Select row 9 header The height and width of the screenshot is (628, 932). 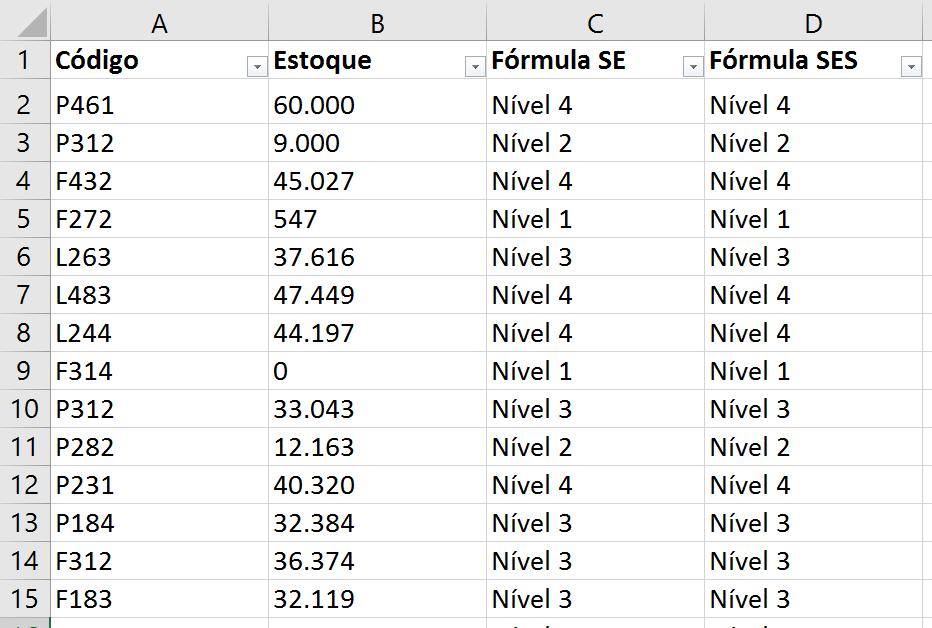point(25,372)
